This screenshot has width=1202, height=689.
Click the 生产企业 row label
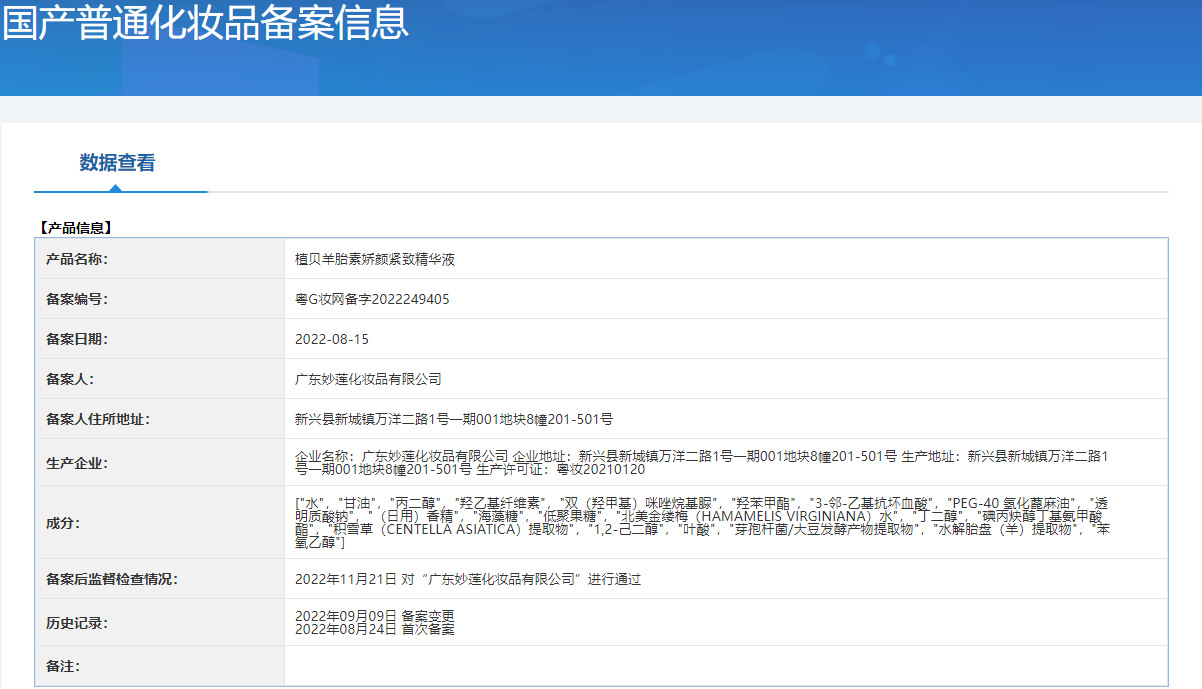coord(77,463)
